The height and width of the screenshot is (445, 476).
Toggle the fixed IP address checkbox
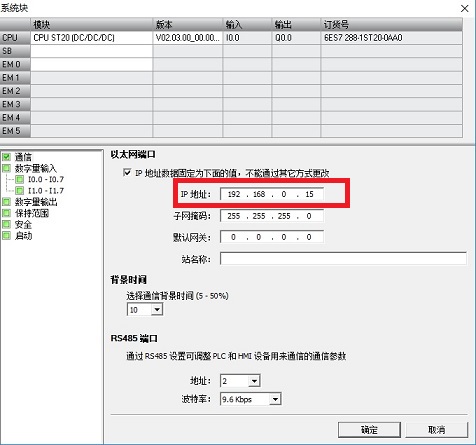127,173
